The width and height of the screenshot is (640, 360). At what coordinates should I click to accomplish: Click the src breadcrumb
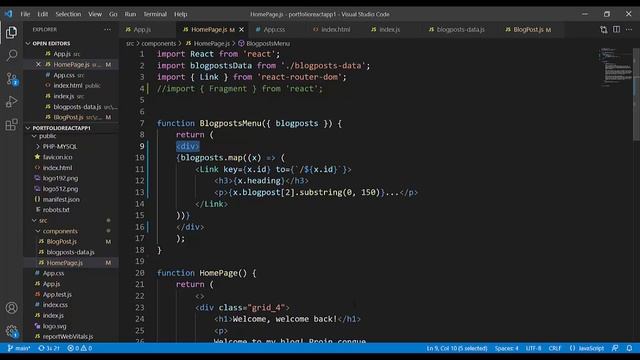coord(130,43)
